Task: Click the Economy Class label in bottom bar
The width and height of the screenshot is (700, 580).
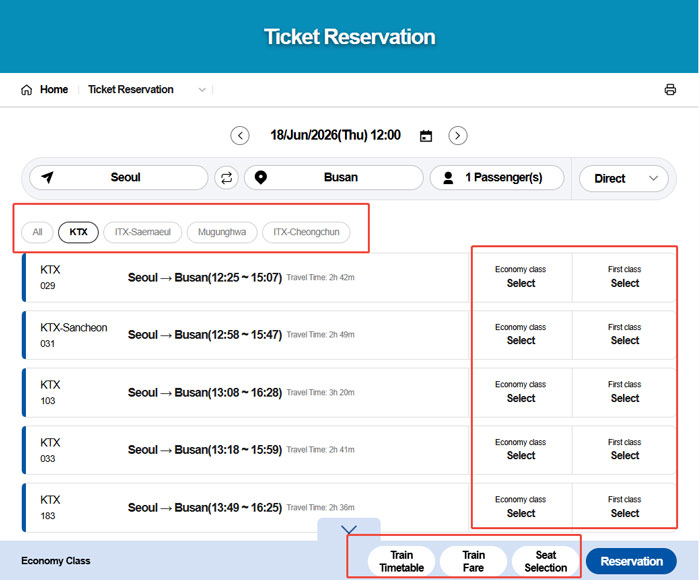Action: pyautogui.click(x=56, y=561)
